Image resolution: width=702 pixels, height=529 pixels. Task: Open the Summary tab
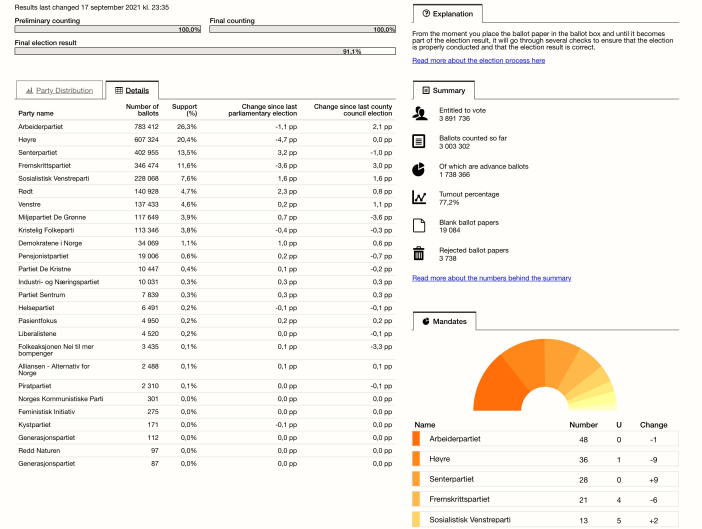point(443,90)
